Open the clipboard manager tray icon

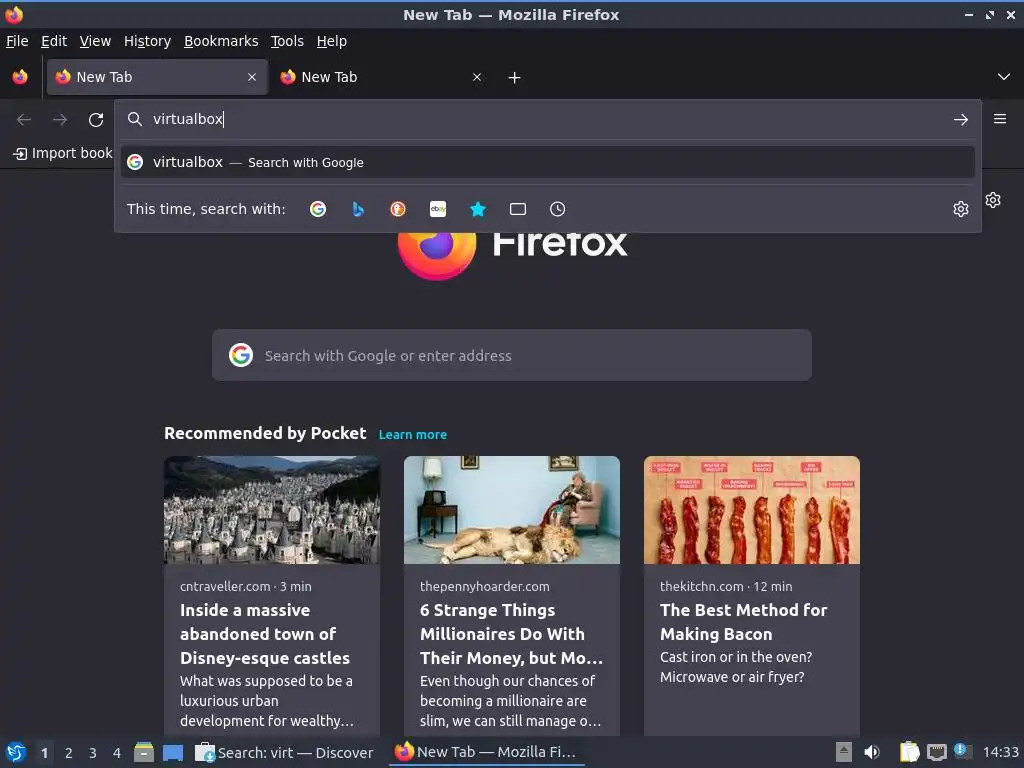coord(909,752)
